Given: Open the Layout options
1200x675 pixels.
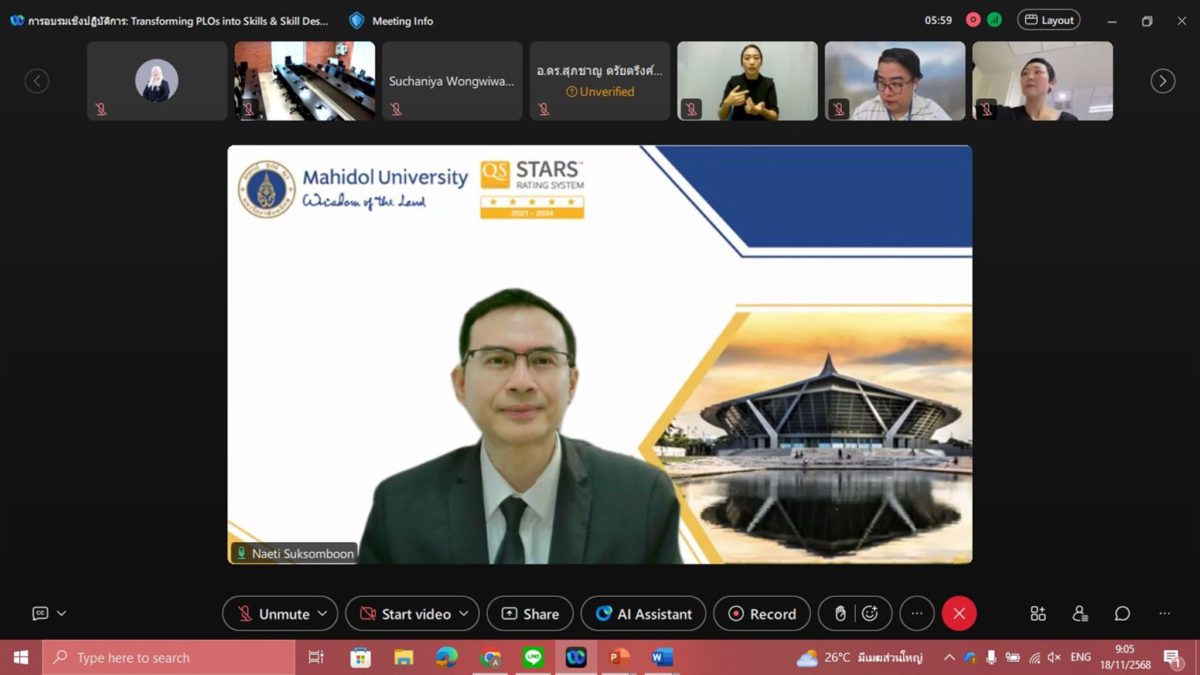Looking at the screenshot, I should 1049,20.
